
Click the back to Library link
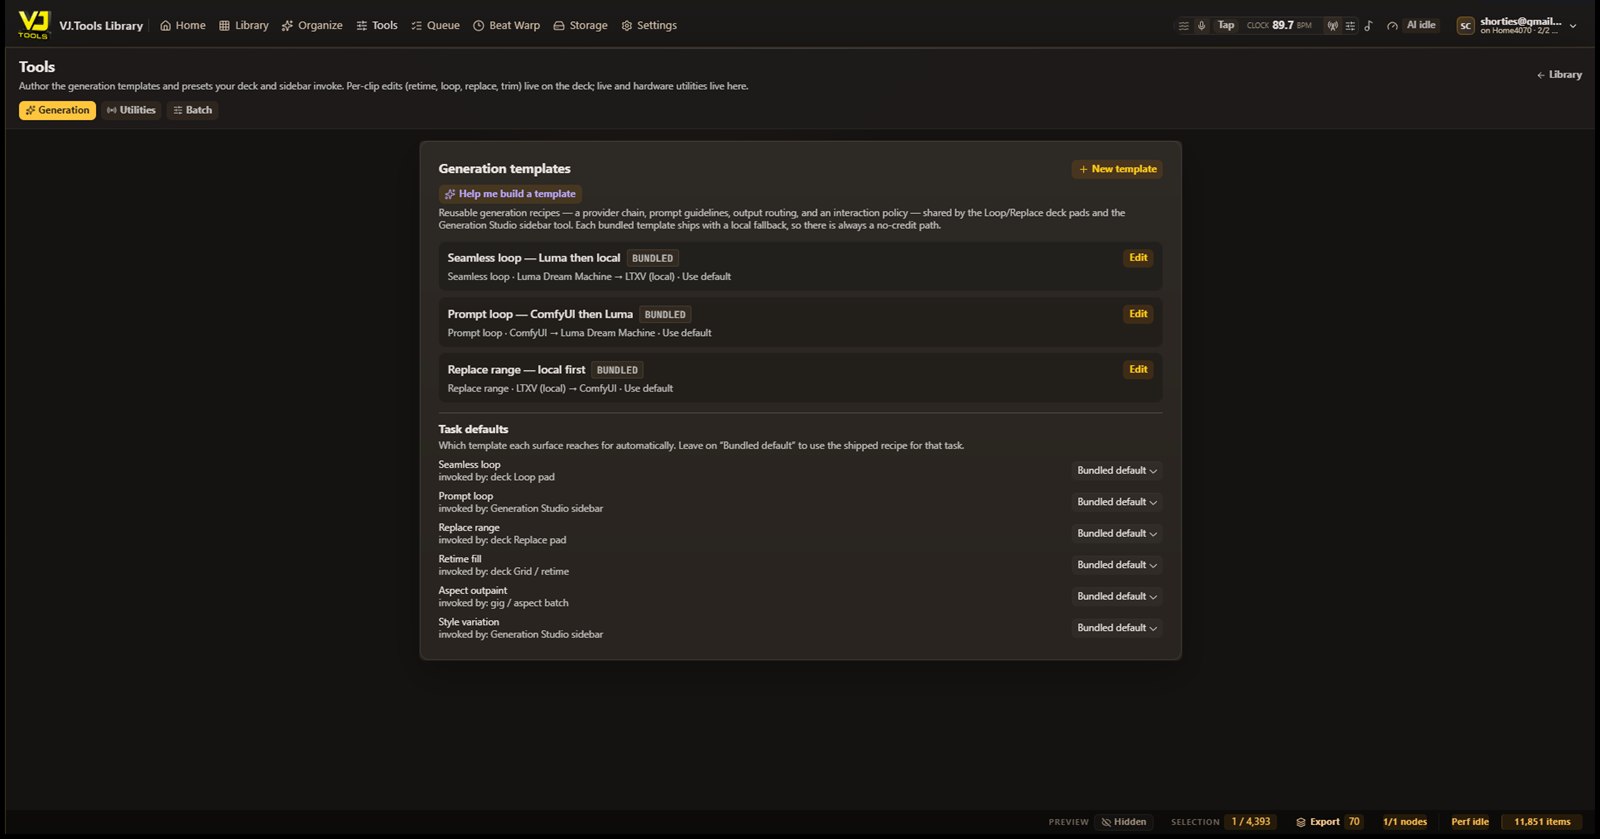point(1559,75)
